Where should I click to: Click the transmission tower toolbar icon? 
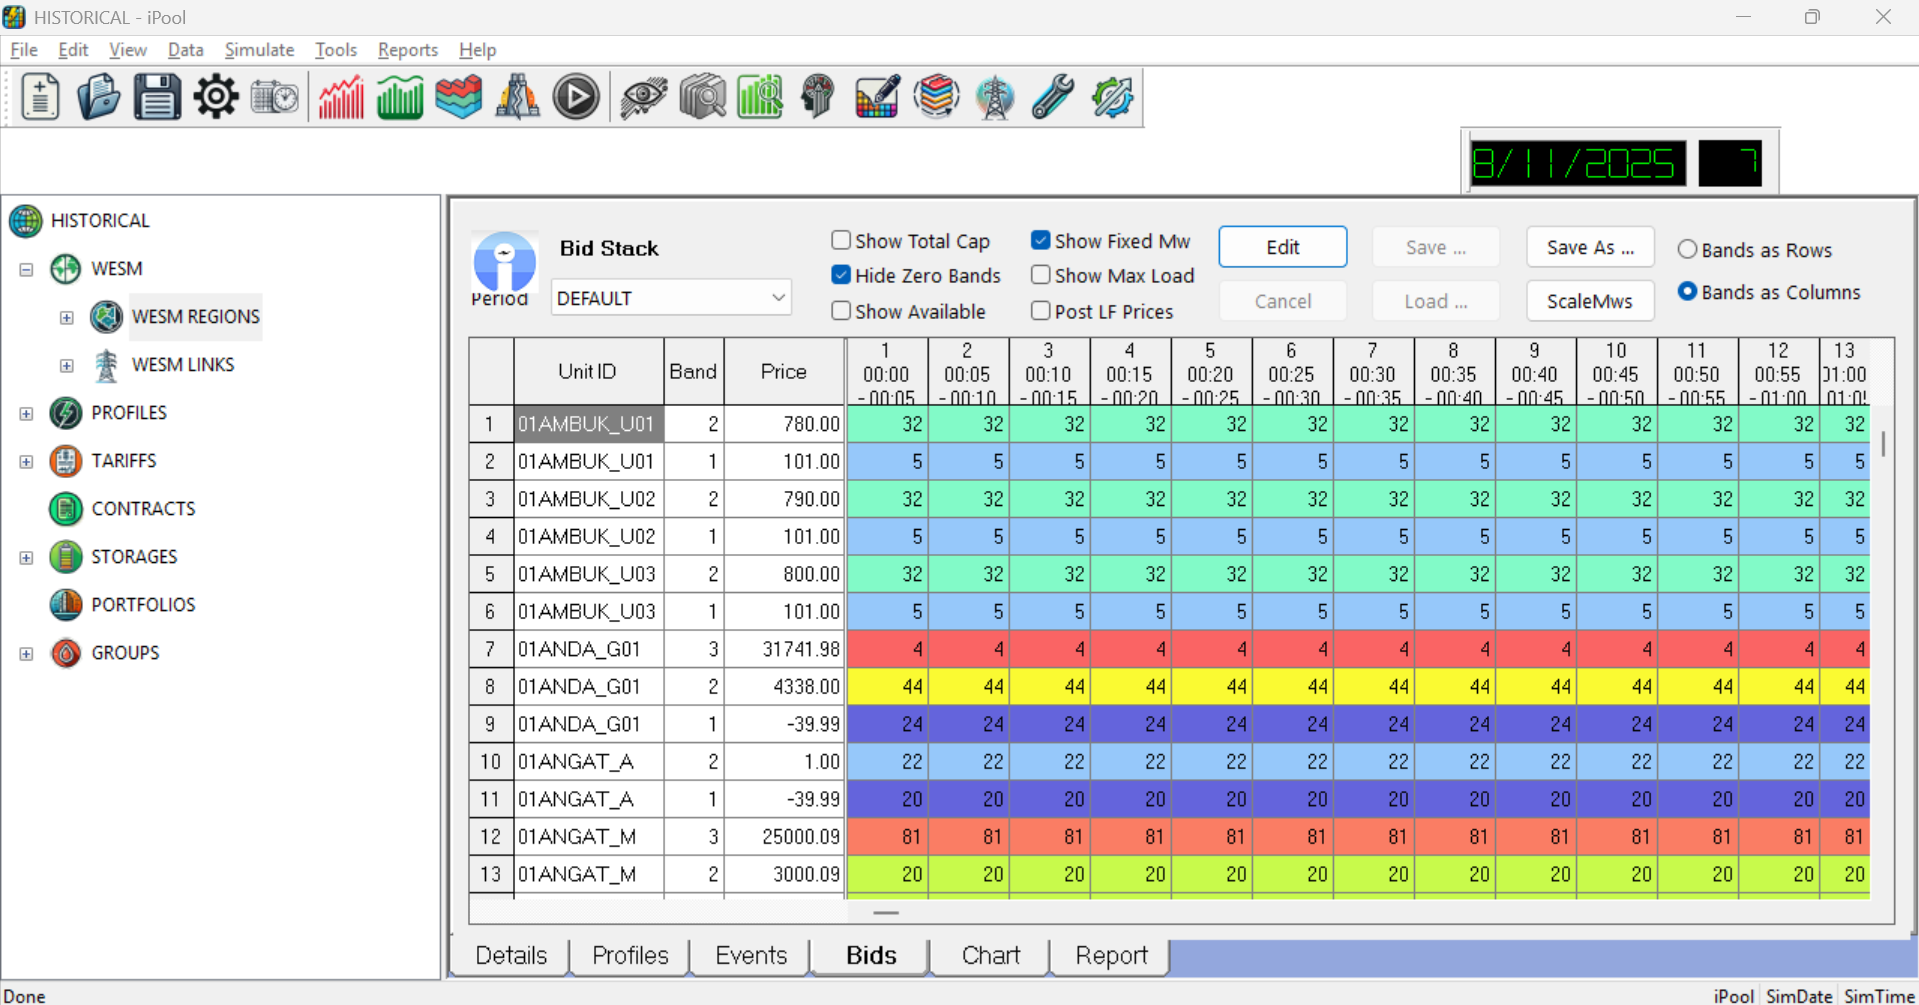(994, 97)
